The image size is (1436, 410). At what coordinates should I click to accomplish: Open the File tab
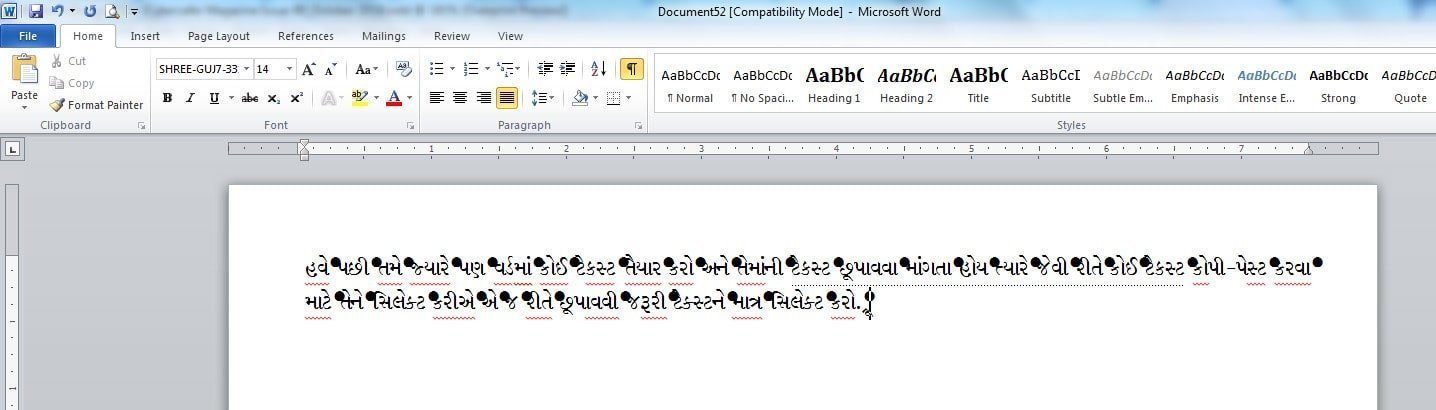coord(28,36)
